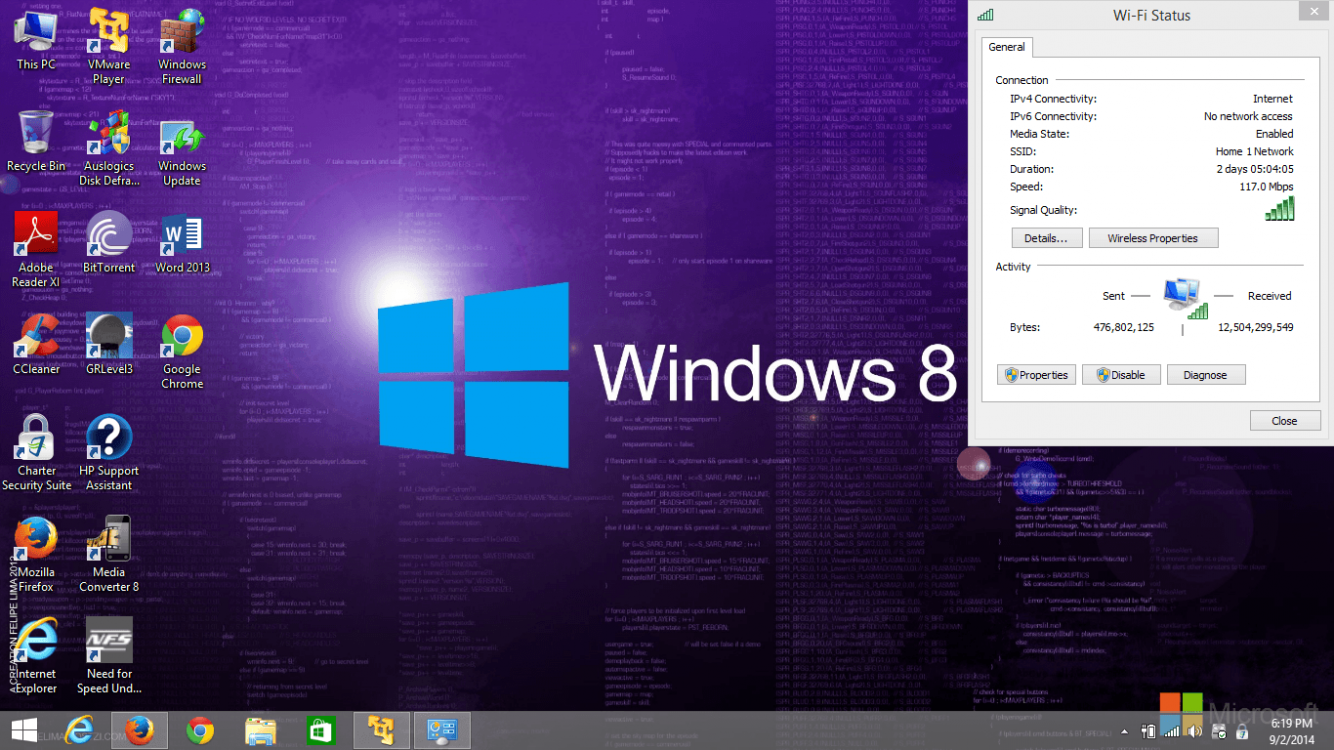The image size is (1334, 750).
Task: Click the IPv6 value No network access
Action: tap(1248, 117)
